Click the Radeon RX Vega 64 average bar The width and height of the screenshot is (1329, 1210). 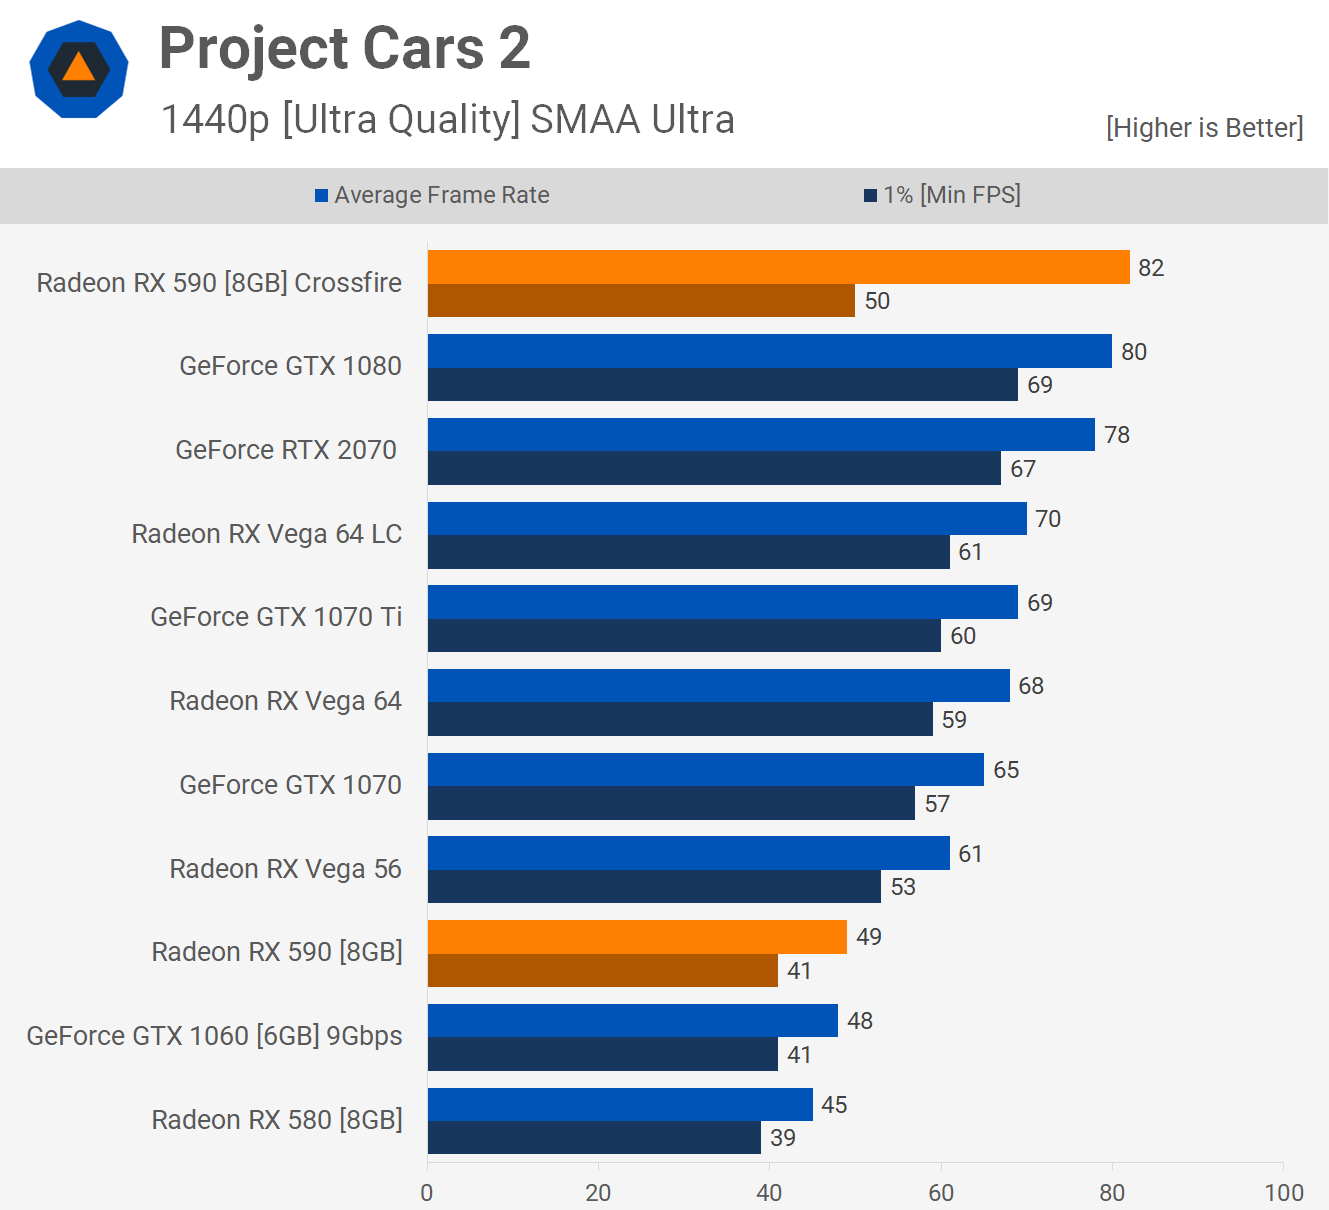718,686
